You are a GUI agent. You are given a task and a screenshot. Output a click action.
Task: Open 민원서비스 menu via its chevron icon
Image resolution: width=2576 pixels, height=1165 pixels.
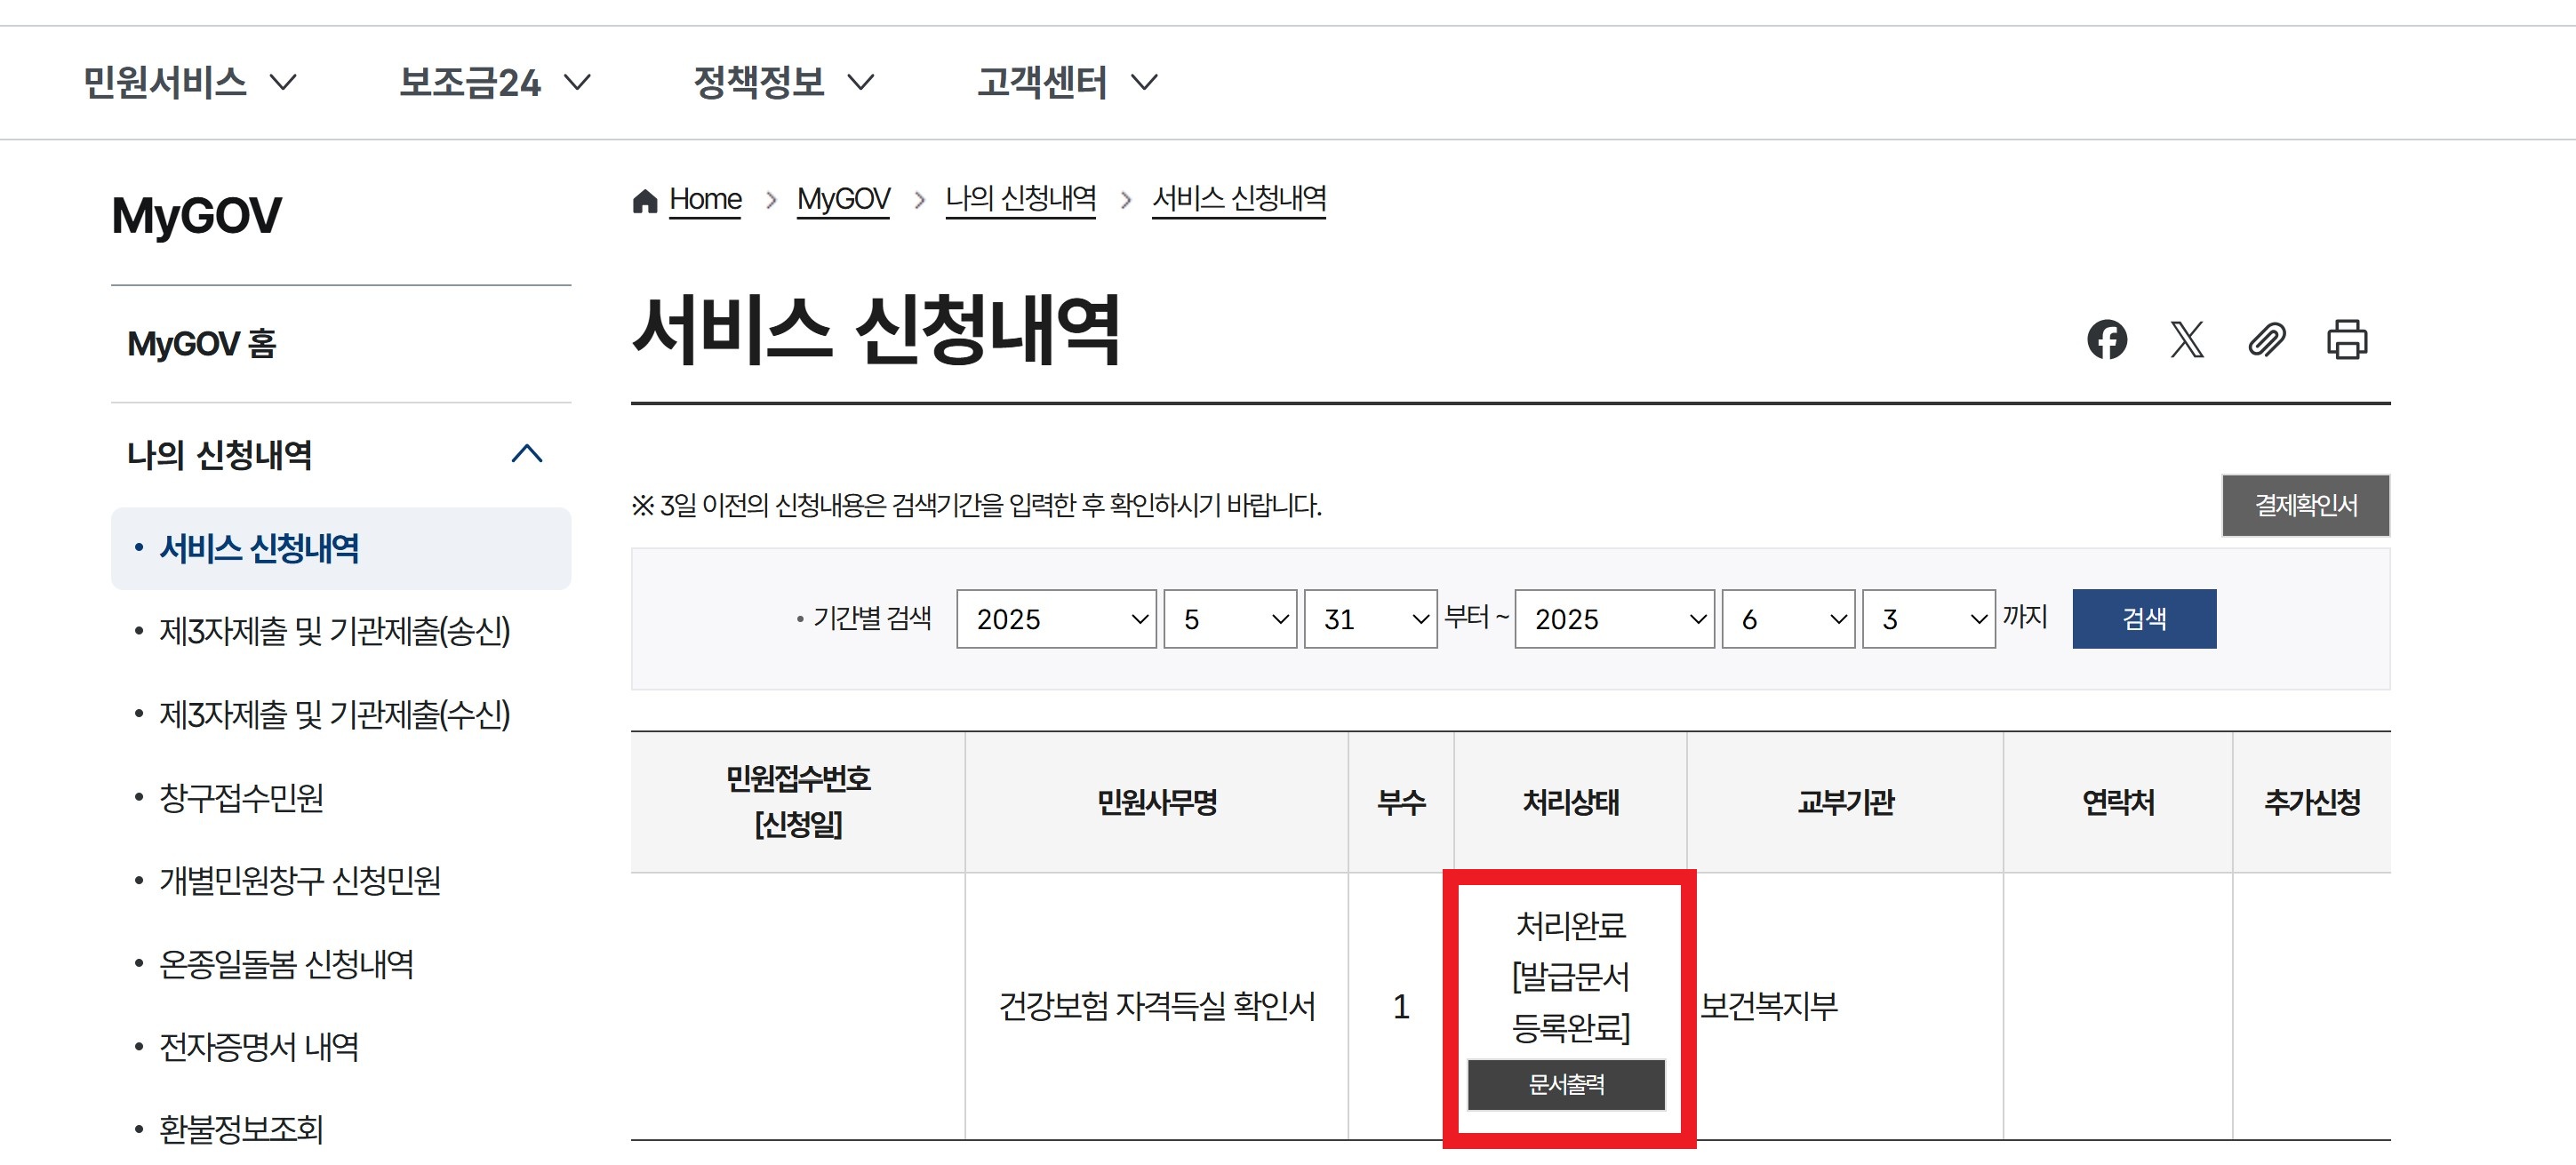pyautogui.click(x=285, y=83)
